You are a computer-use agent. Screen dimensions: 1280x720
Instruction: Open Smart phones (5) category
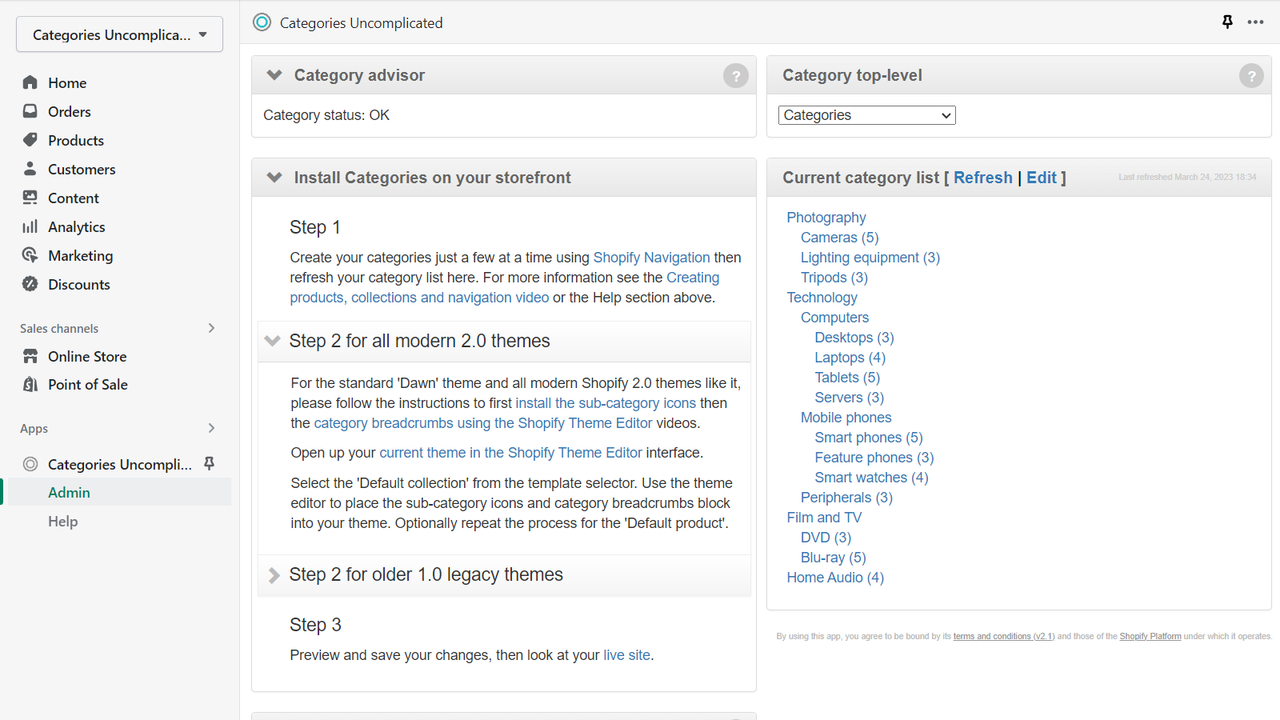869,437
